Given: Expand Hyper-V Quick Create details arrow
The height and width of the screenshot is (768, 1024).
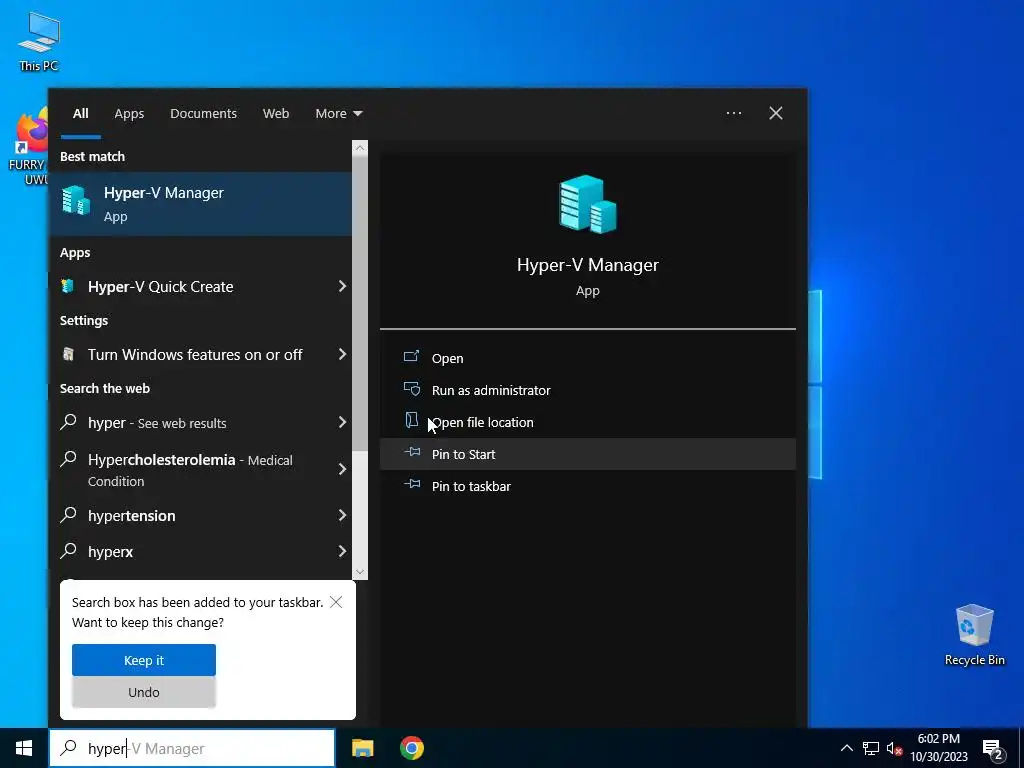Looking at the screenshot, I should (x=342, y=286).
